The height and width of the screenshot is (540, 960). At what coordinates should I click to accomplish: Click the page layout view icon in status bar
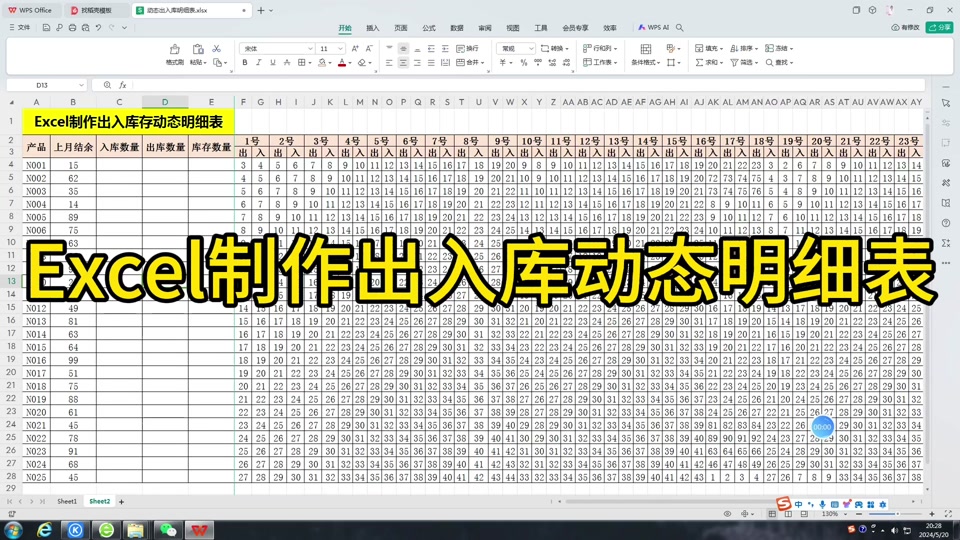point(788,514)
